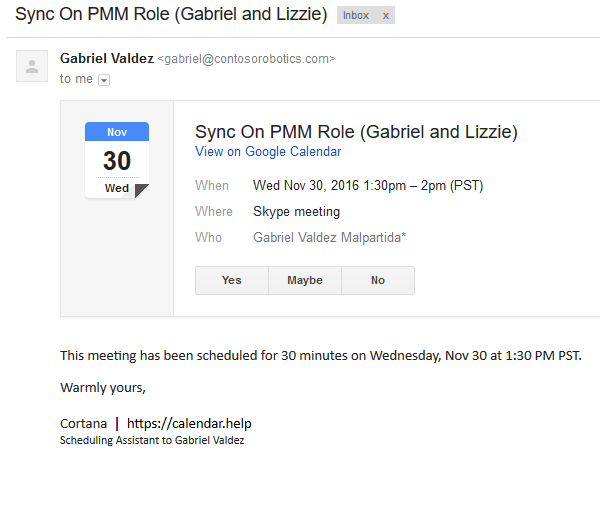The height and width of the screenshot is (505, 611).
Task: Click 'Scheduling Assistant to Gabriel Valdez' signature line
Action: coord(152,440)
